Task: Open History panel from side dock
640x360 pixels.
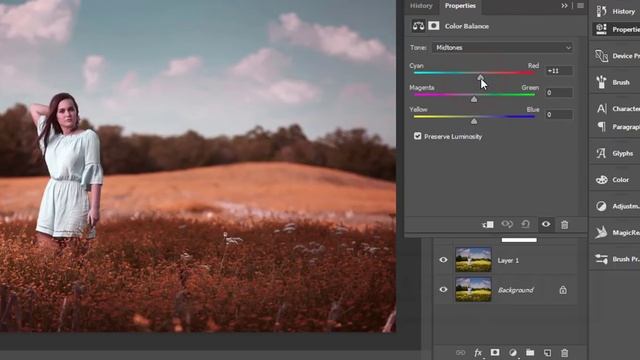Action: pos(616,11)
